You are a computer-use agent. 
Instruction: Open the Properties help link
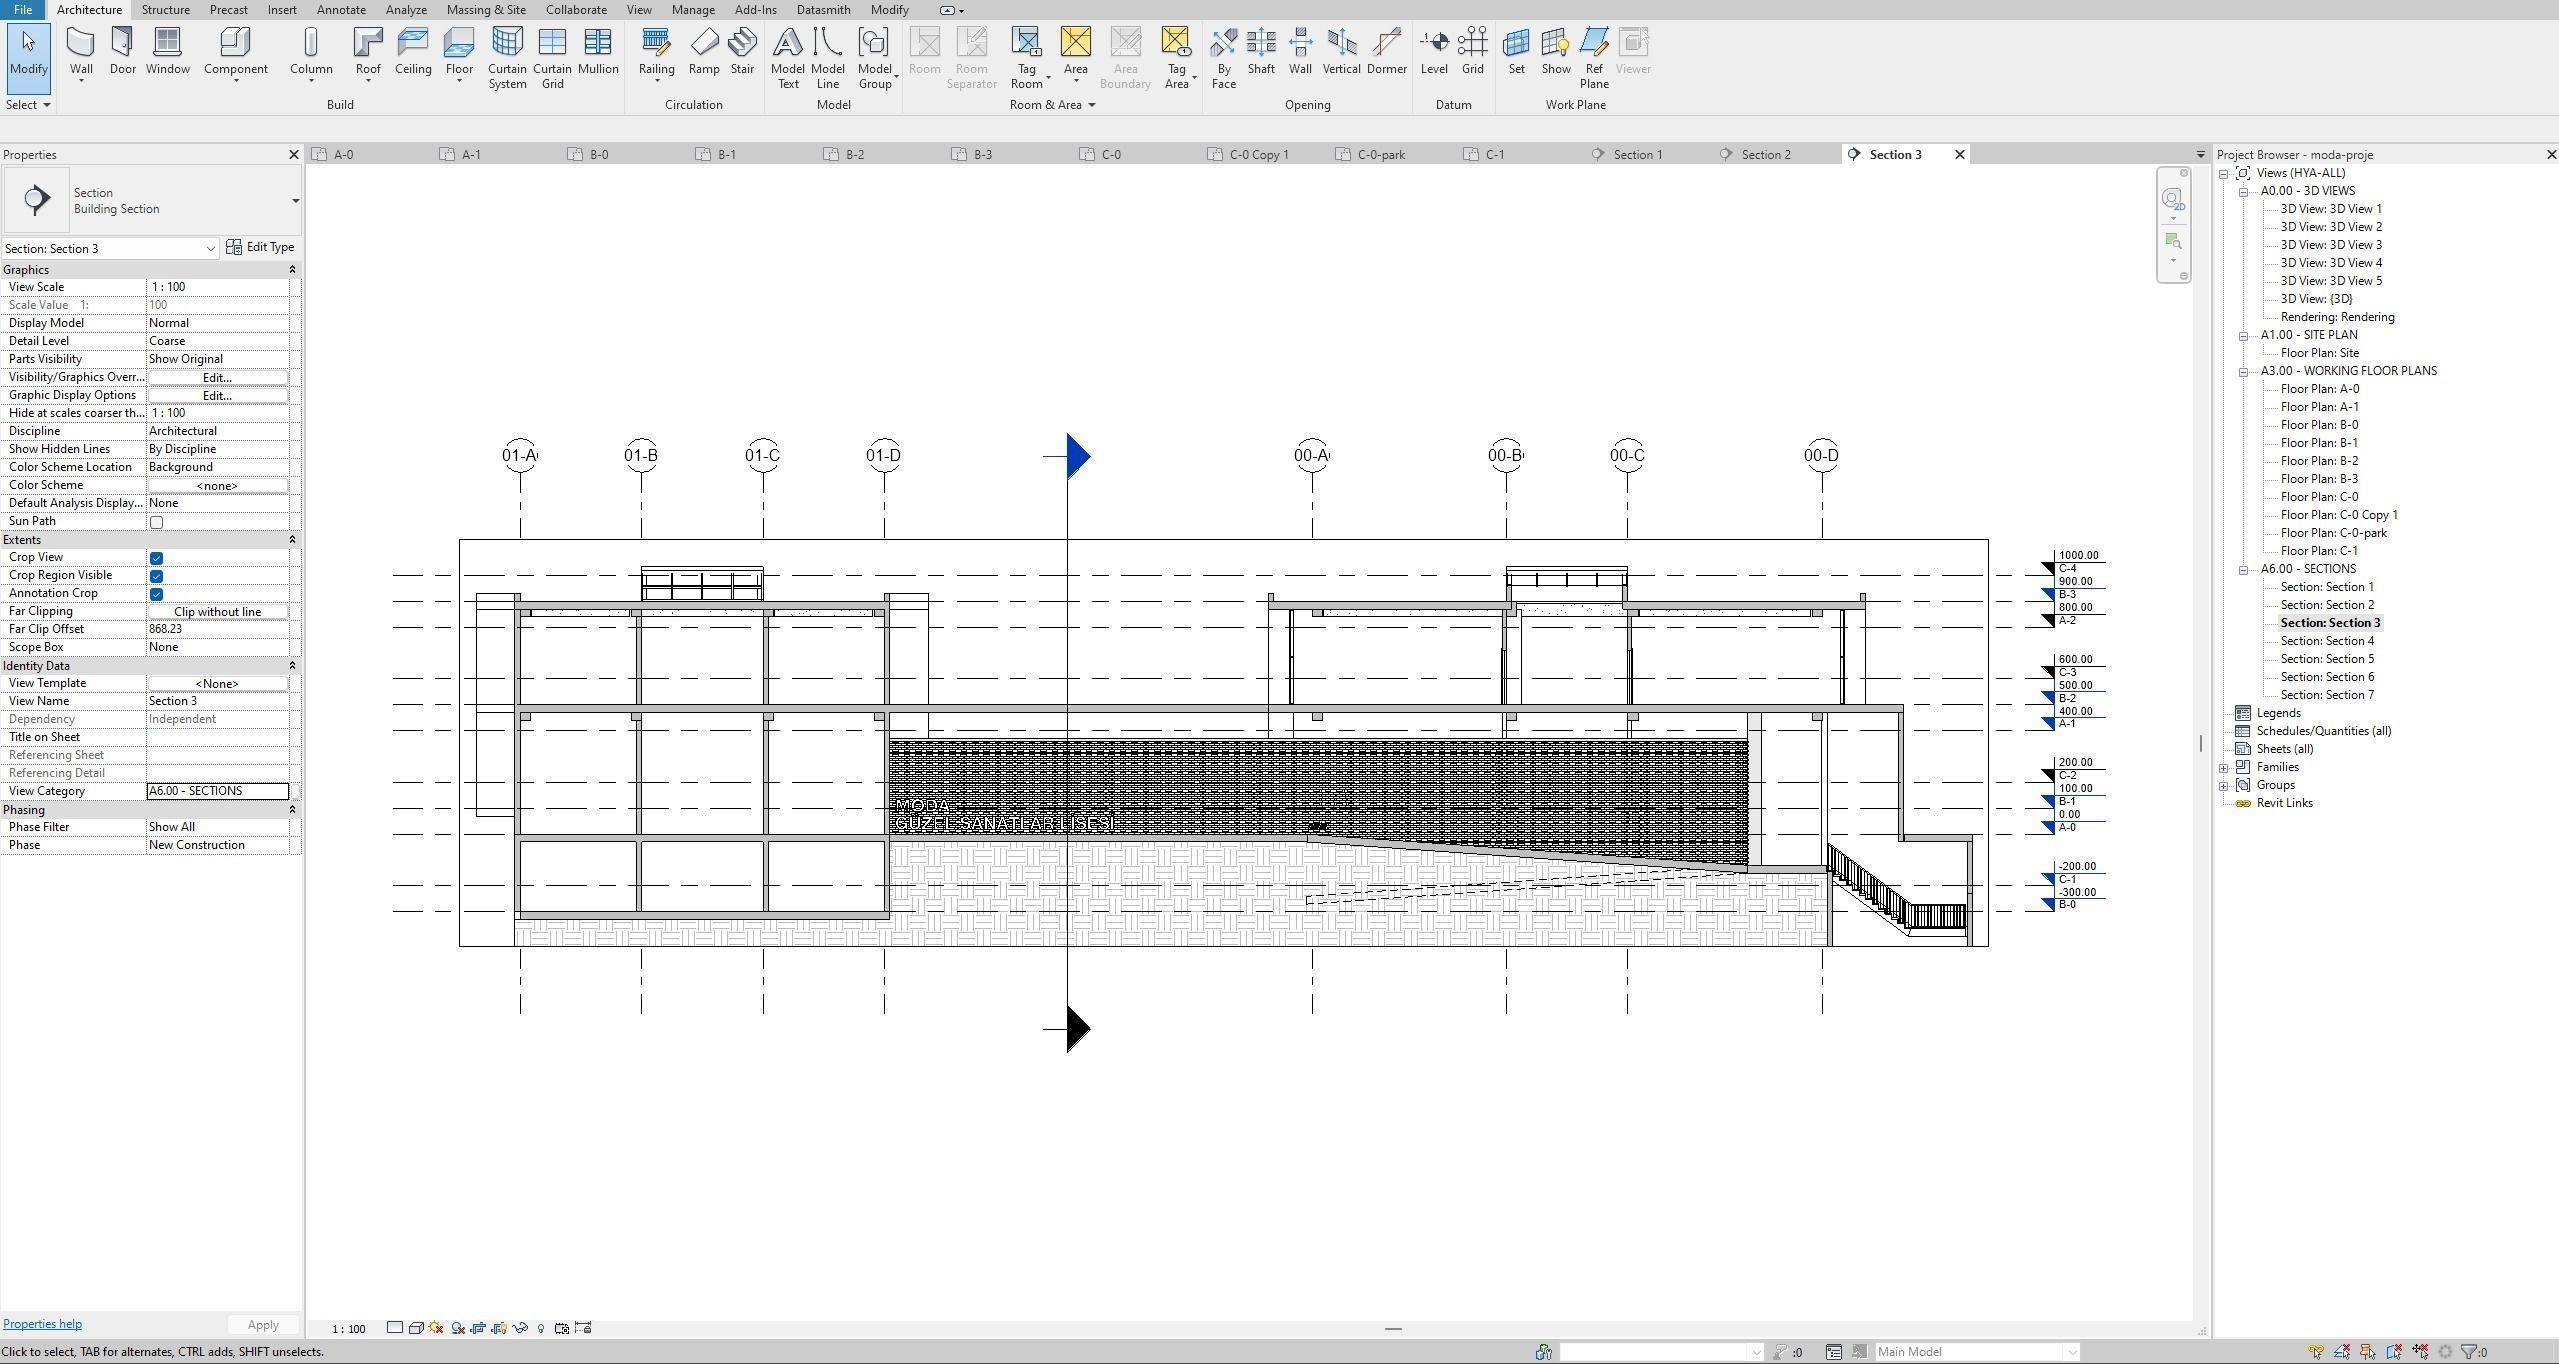42,1324
